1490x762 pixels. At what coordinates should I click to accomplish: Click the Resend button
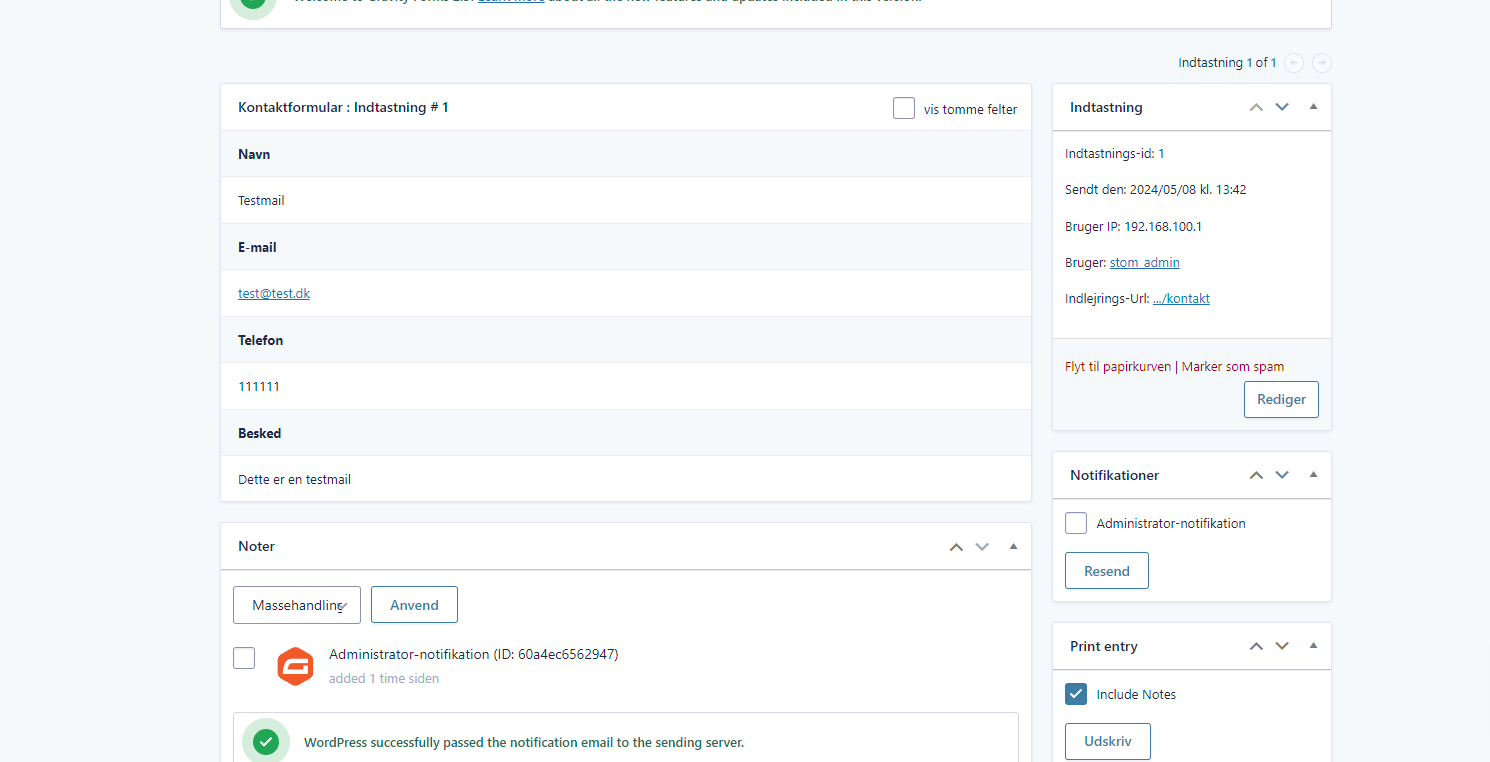(x=1107, y=571)
